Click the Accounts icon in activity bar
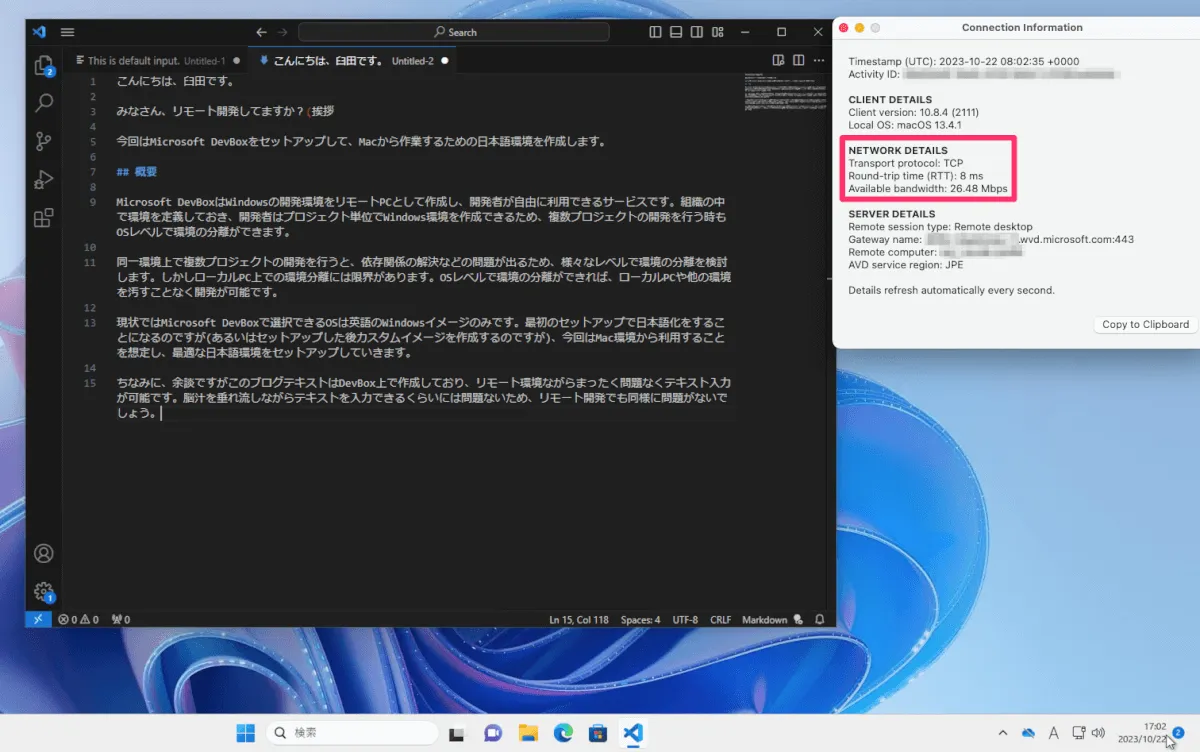The image size is (1200, 752). tap(43, 553)
